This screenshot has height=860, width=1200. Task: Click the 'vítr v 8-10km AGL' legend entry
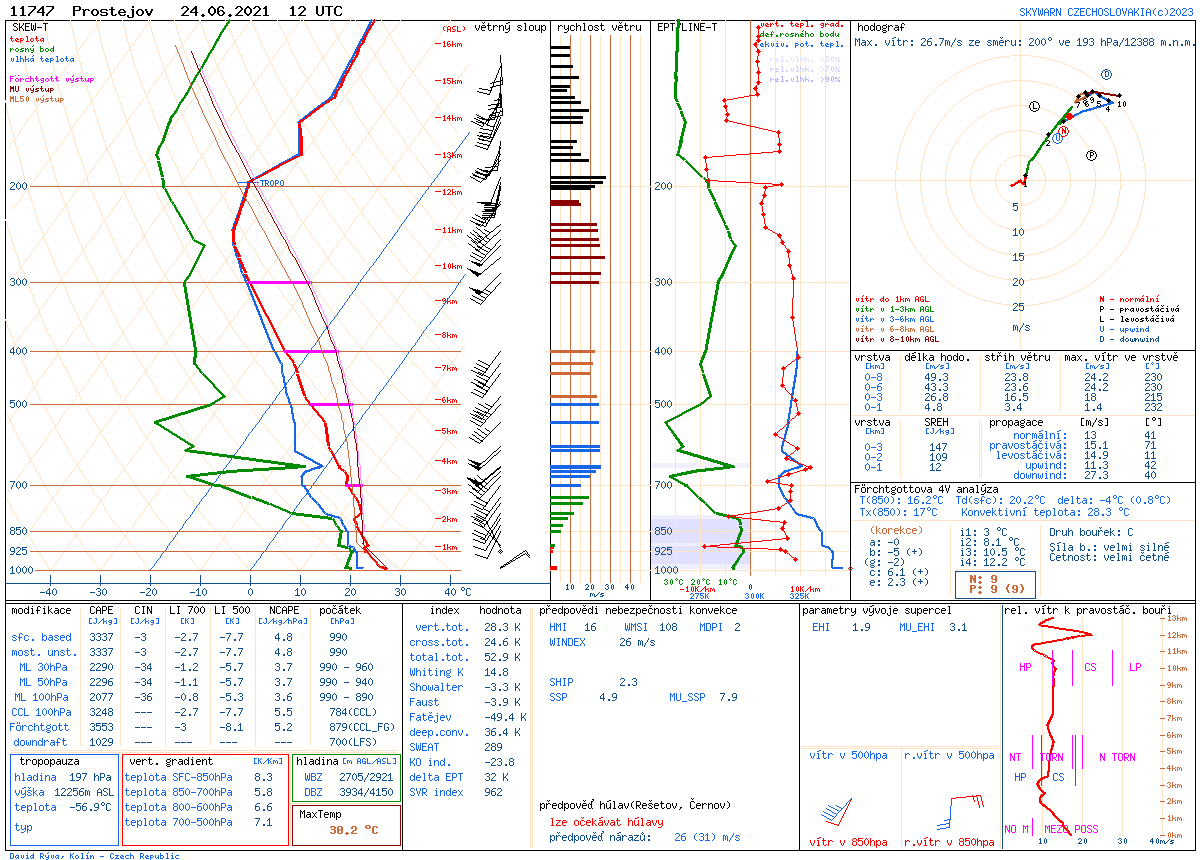[897, 339]
